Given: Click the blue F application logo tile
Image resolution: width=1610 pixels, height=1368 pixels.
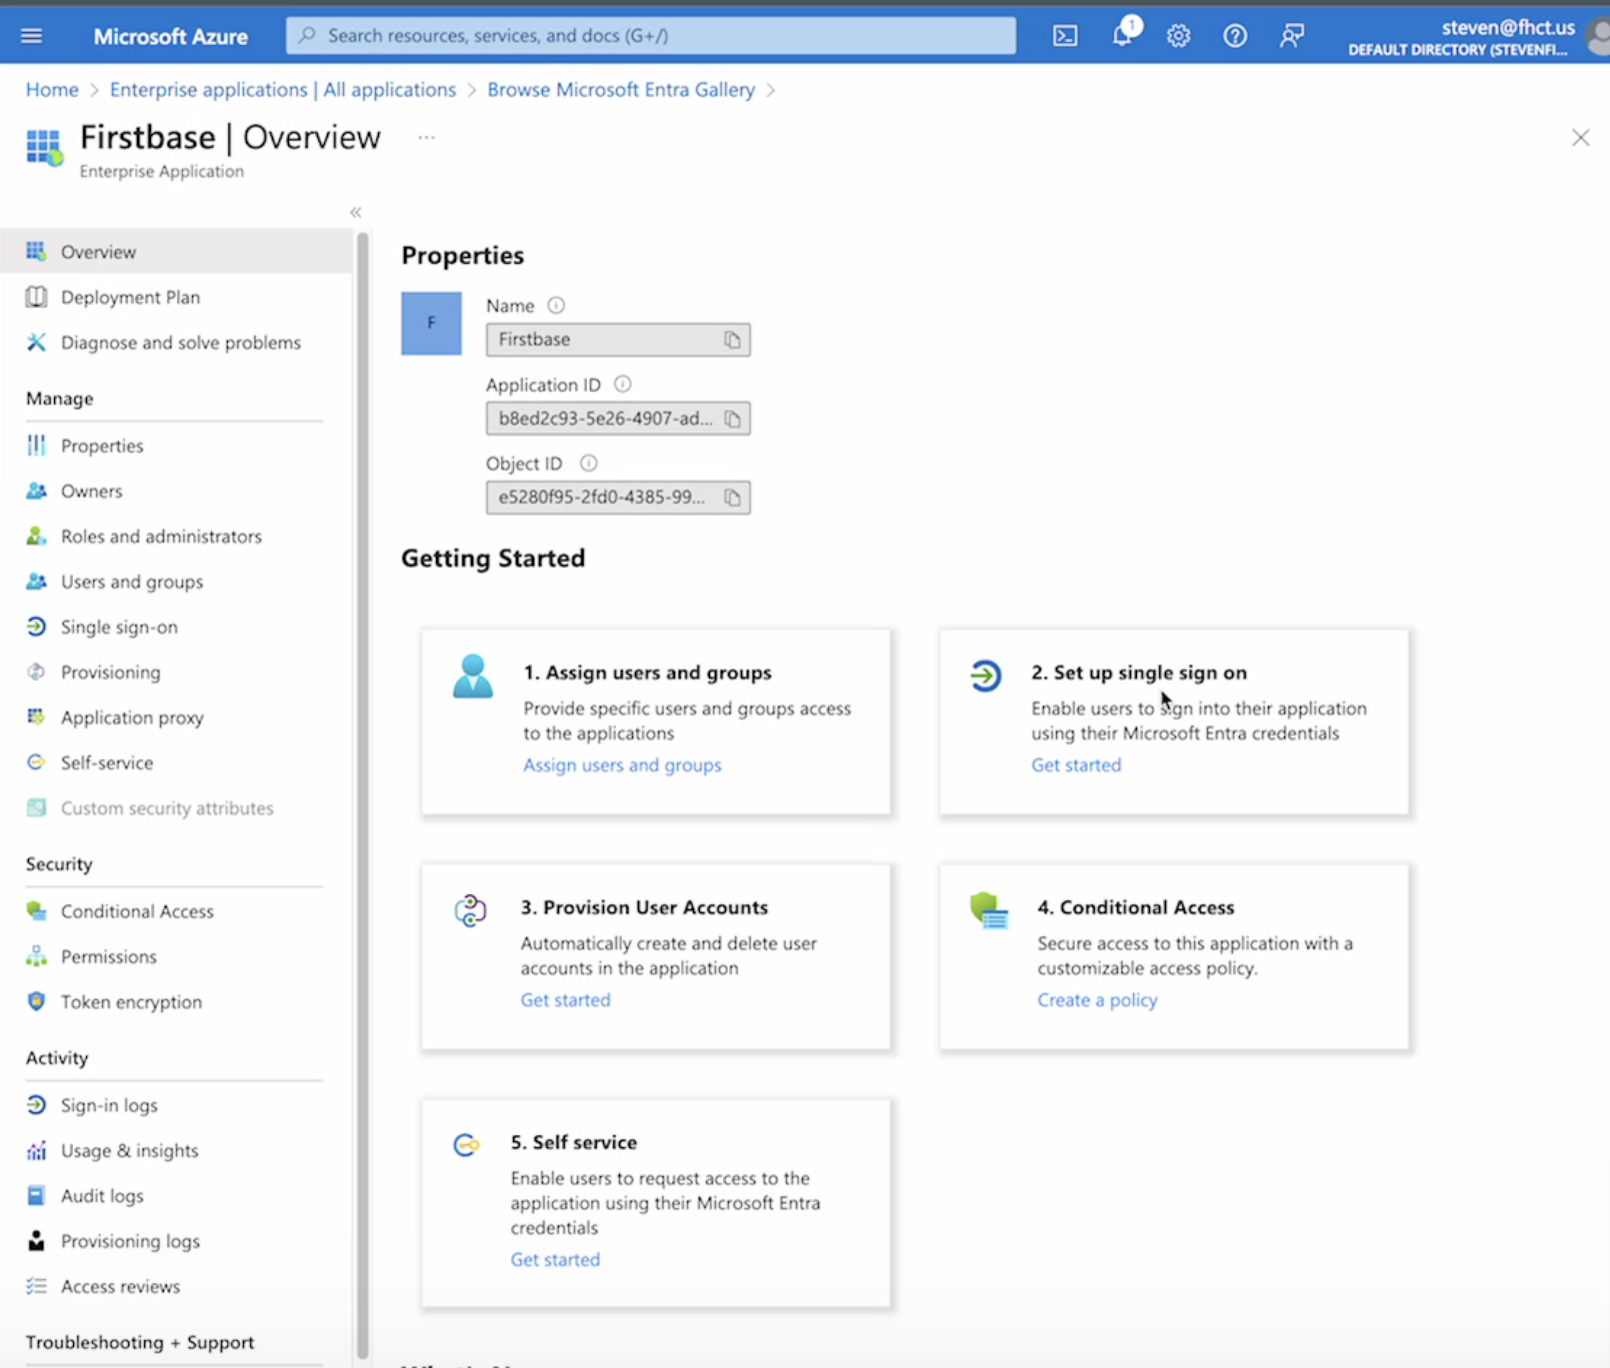Looking at the screenshot, I should coord(431,323).
